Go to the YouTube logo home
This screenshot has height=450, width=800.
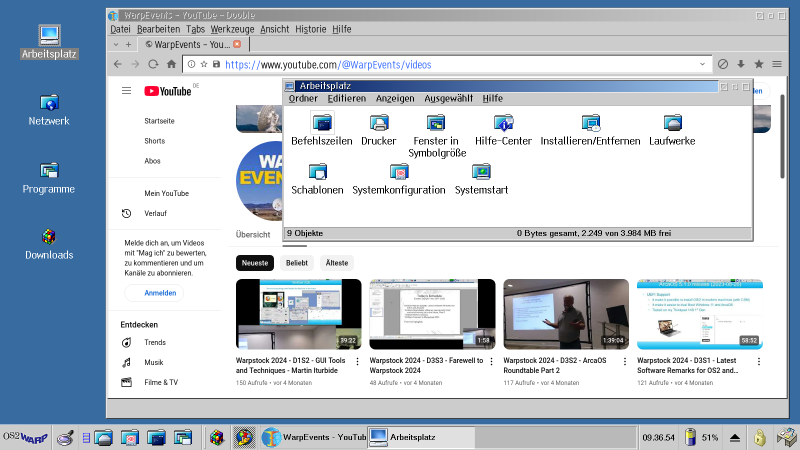pos(168,91)
